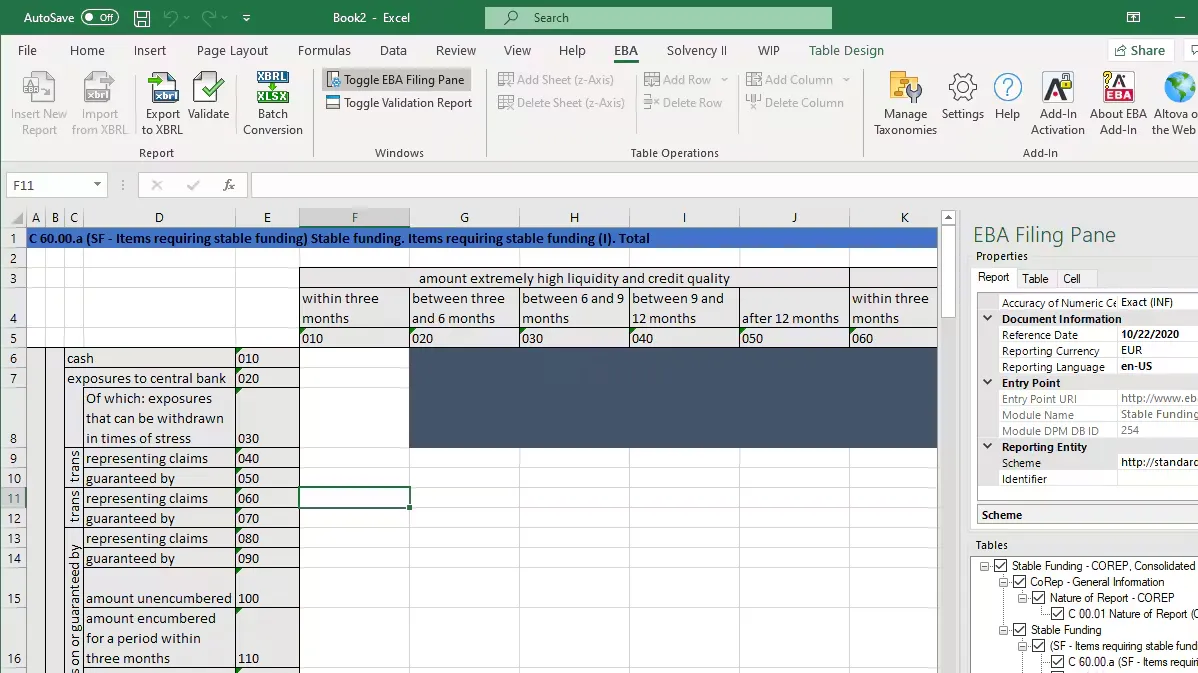Screen dimensions: 1198x673
Task: Click in the Search box
Action: click(658, 18)
